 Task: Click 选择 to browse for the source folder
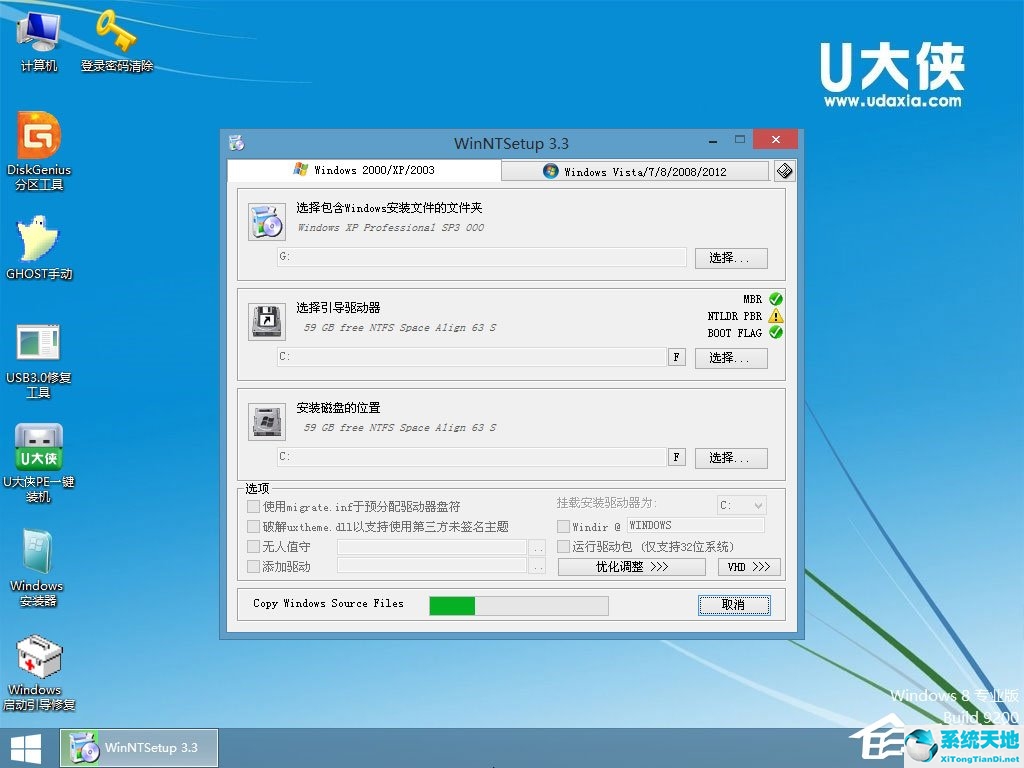pyautogui.click(x=731, y=257)
